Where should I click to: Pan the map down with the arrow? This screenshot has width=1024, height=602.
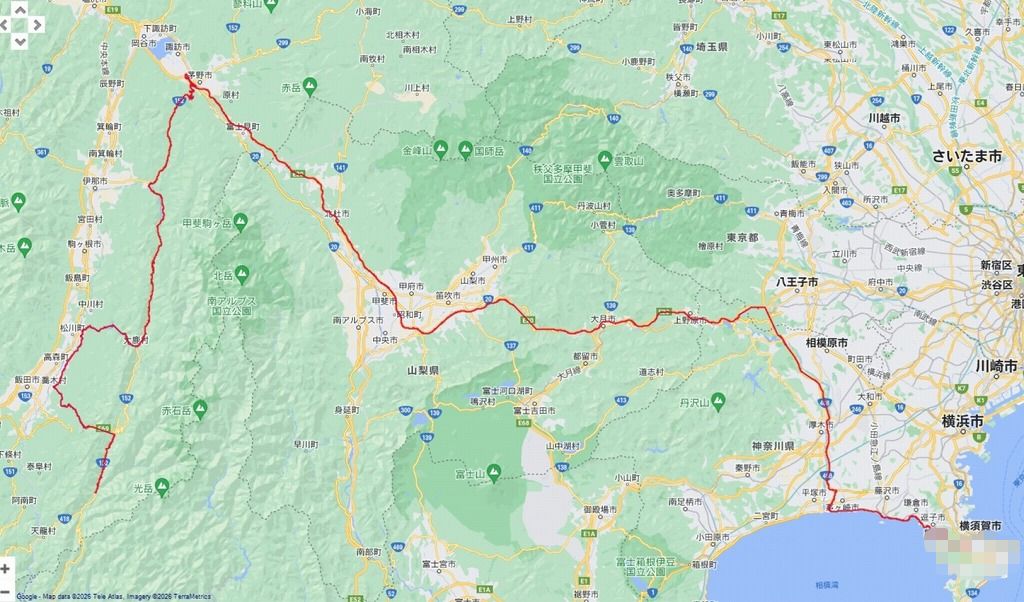(19, 40)
